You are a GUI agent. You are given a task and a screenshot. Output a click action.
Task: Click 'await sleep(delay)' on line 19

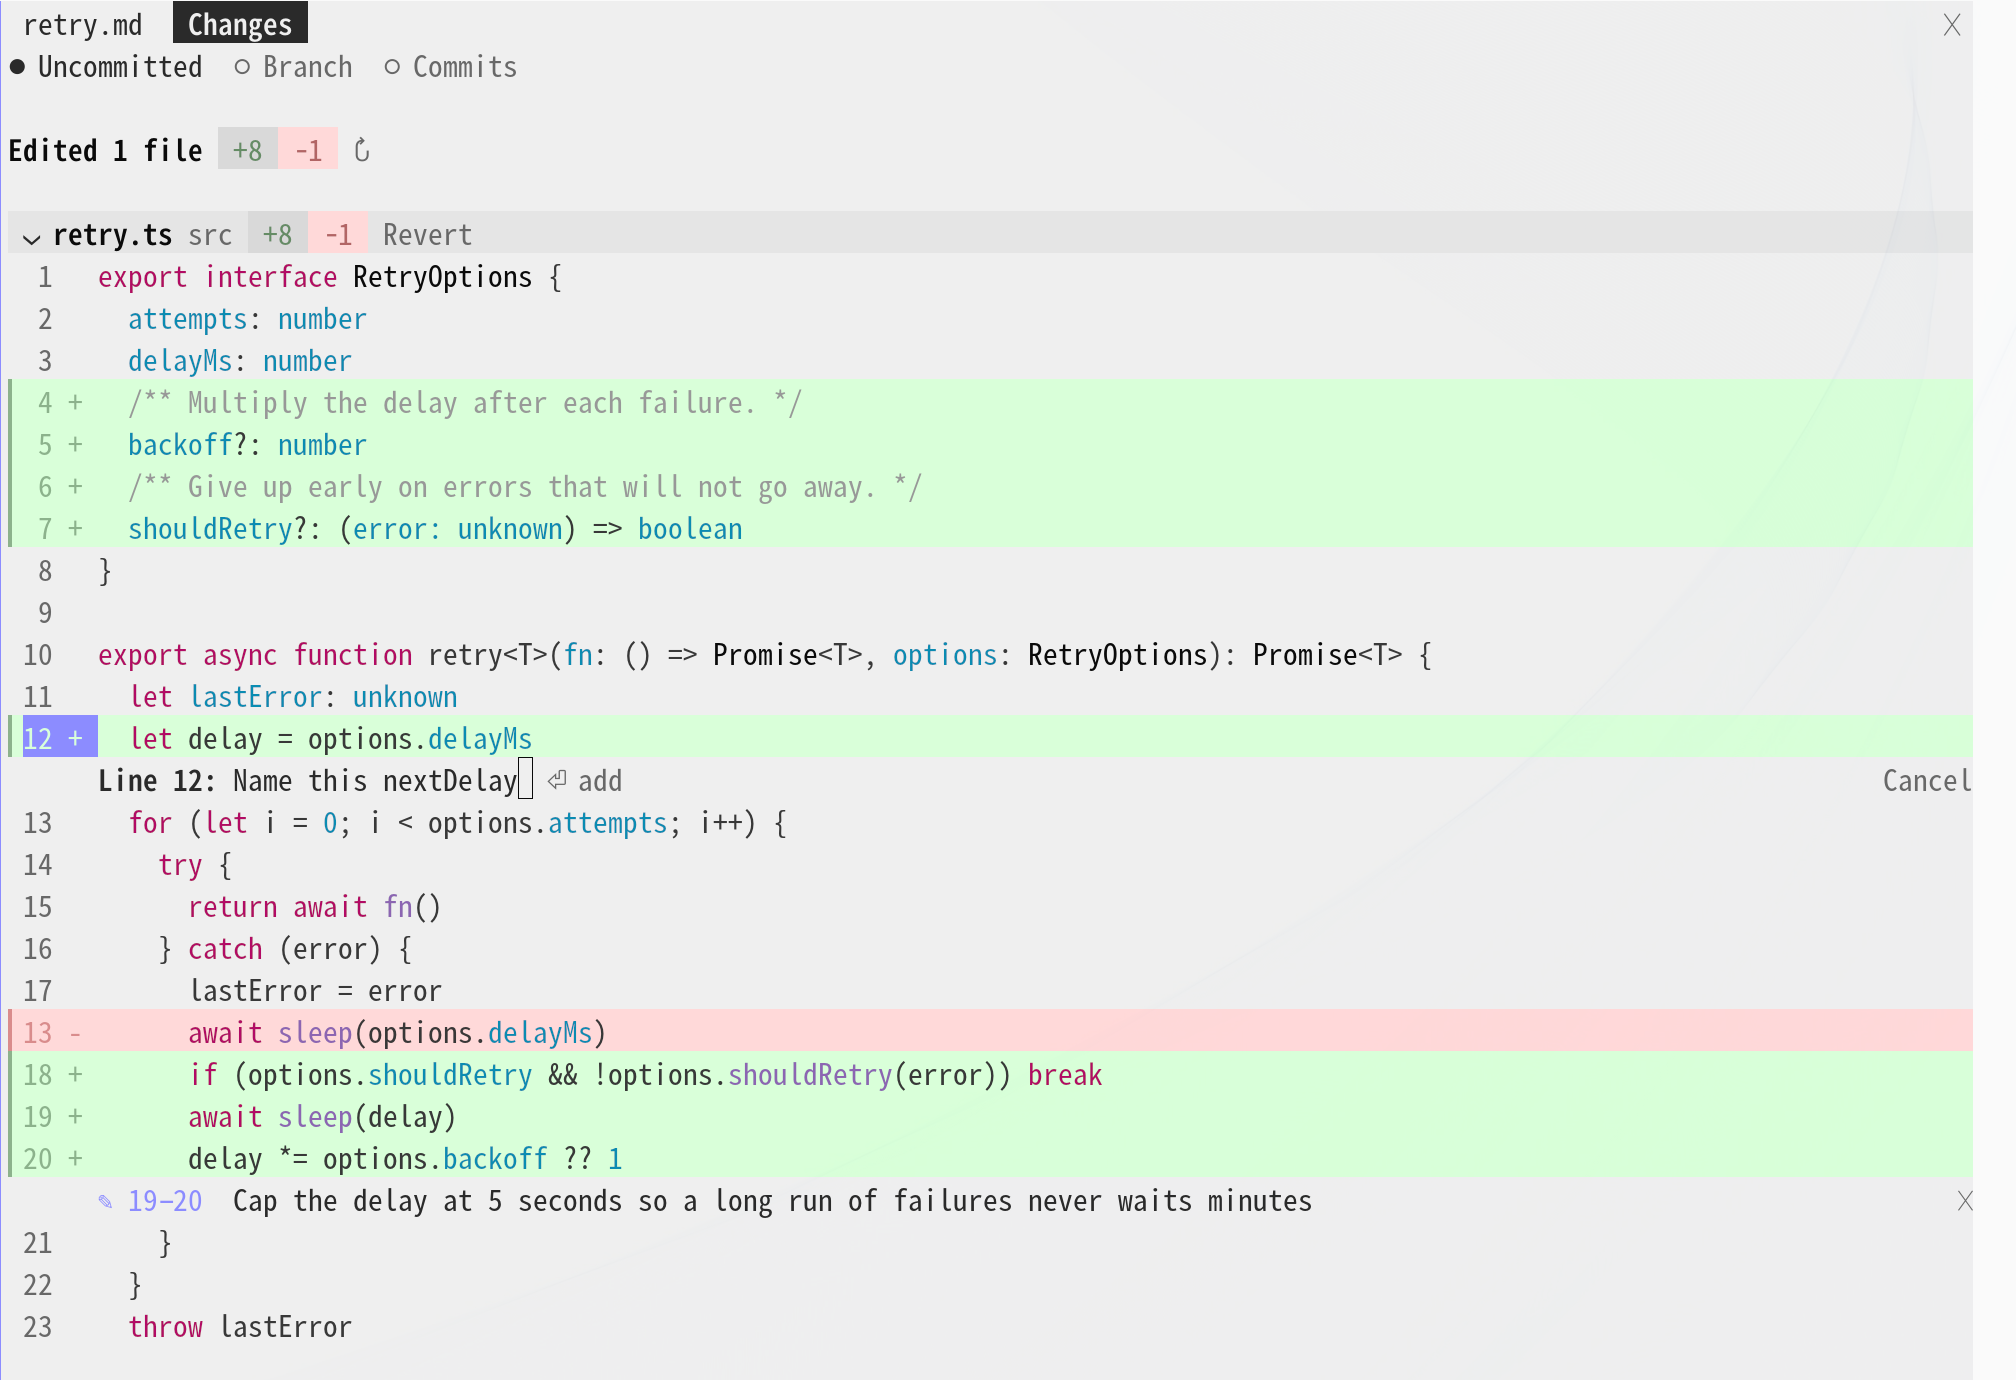click(x=322, y=1117)
